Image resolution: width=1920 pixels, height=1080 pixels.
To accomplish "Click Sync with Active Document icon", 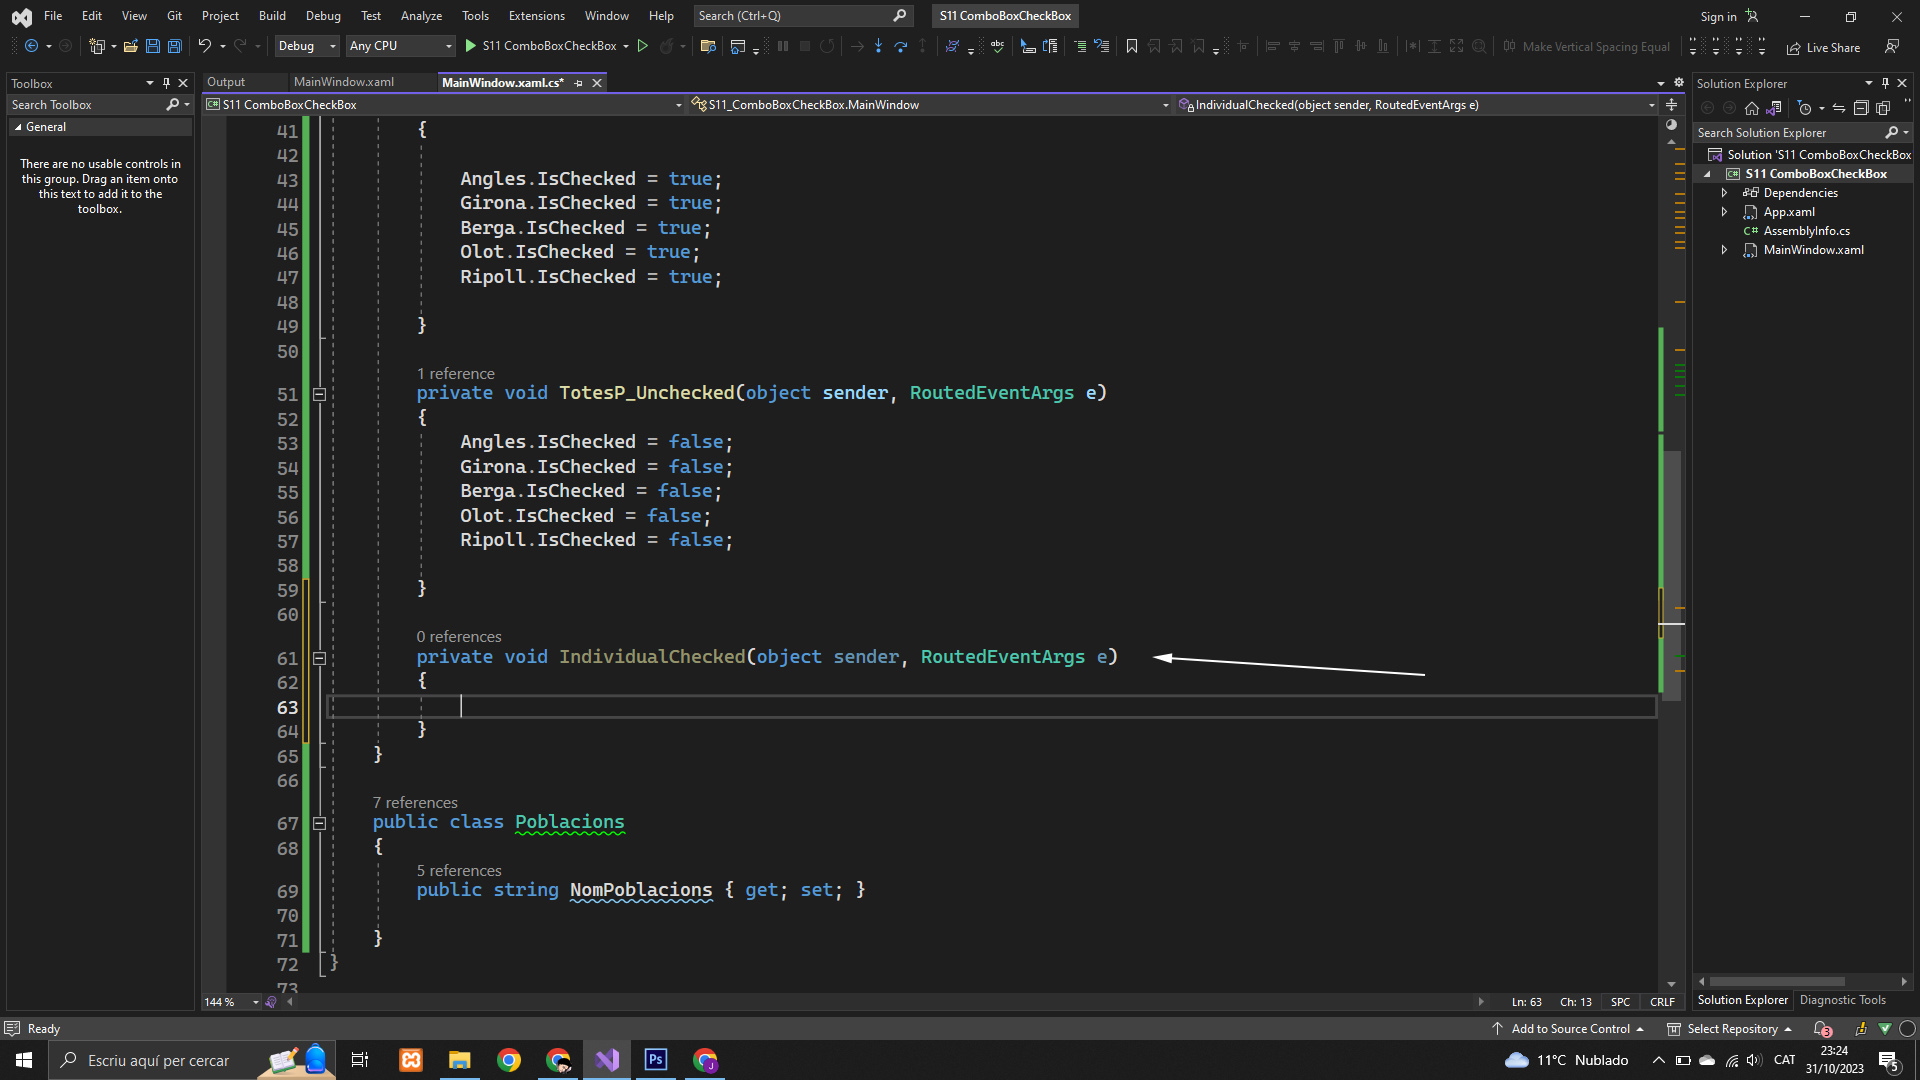I will coord(1838,108).
